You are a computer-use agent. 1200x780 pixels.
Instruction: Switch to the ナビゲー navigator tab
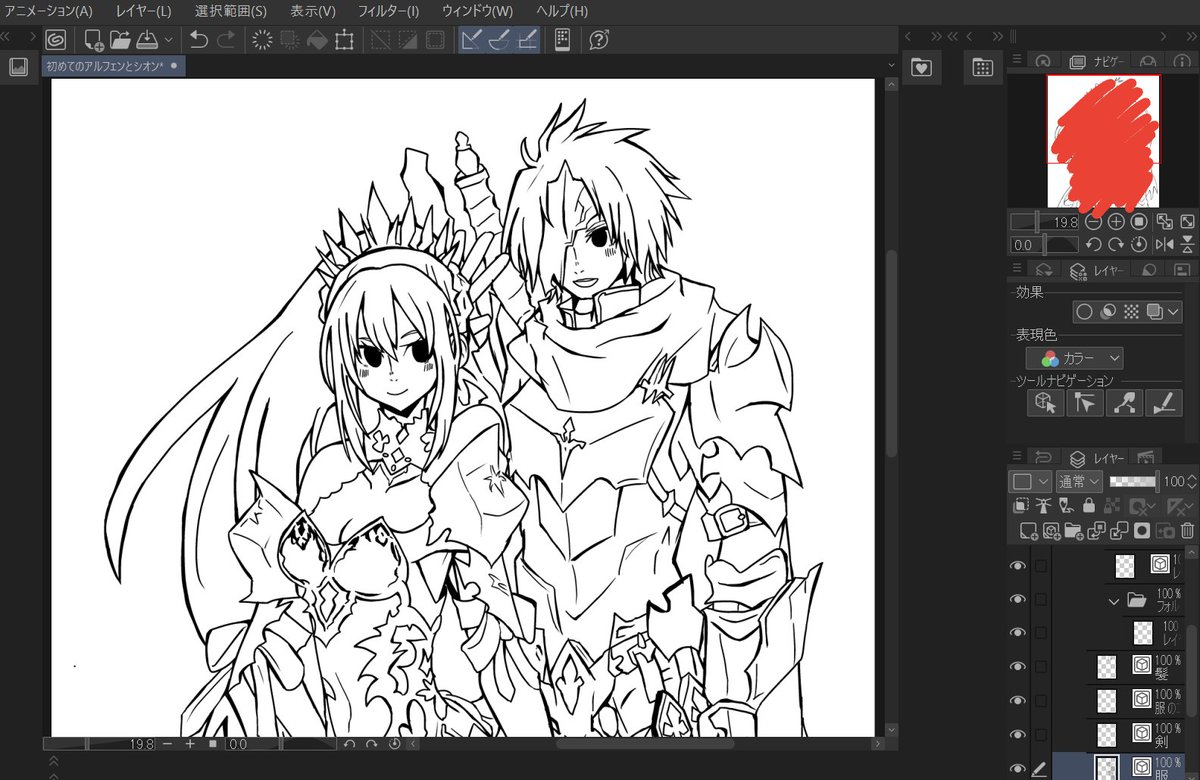click(1098, 62)
